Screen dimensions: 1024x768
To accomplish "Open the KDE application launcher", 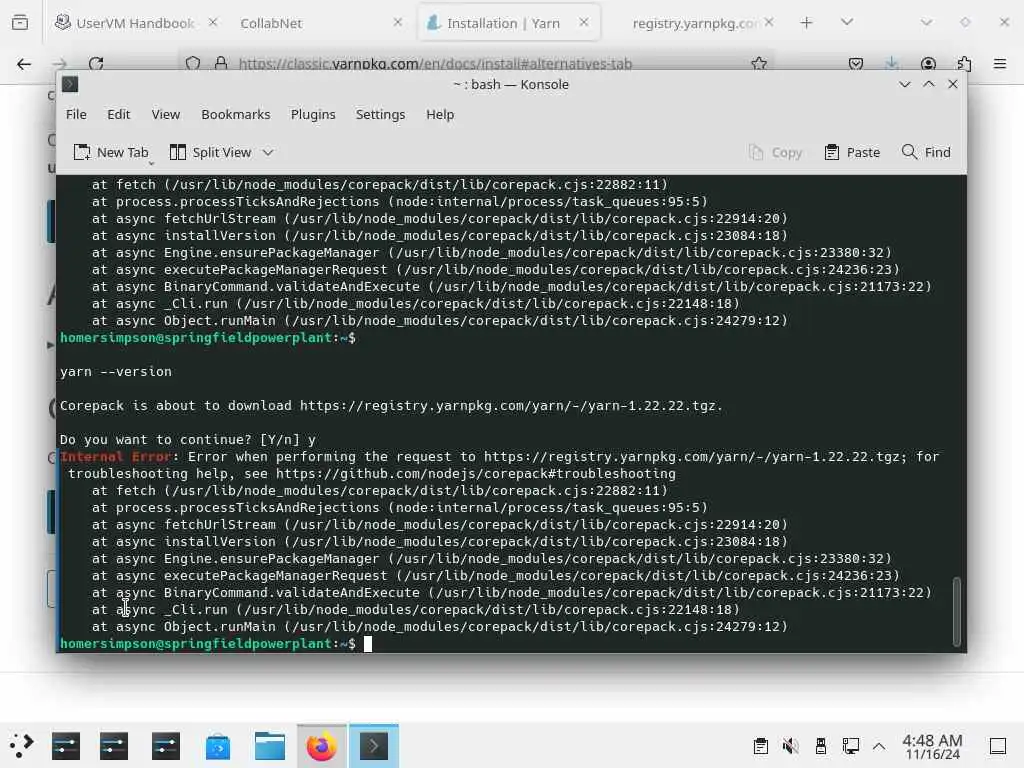I will pyautogui.click(x=21, y=746).
